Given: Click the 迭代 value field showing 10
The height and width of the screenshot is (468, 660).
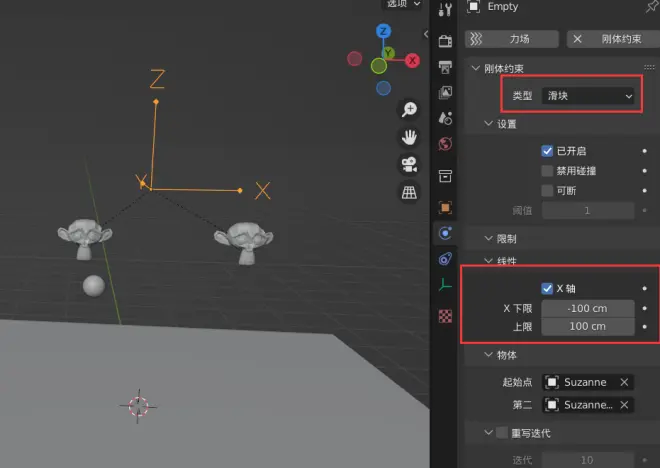Looking at the screenshot, I should click(588, 460).
